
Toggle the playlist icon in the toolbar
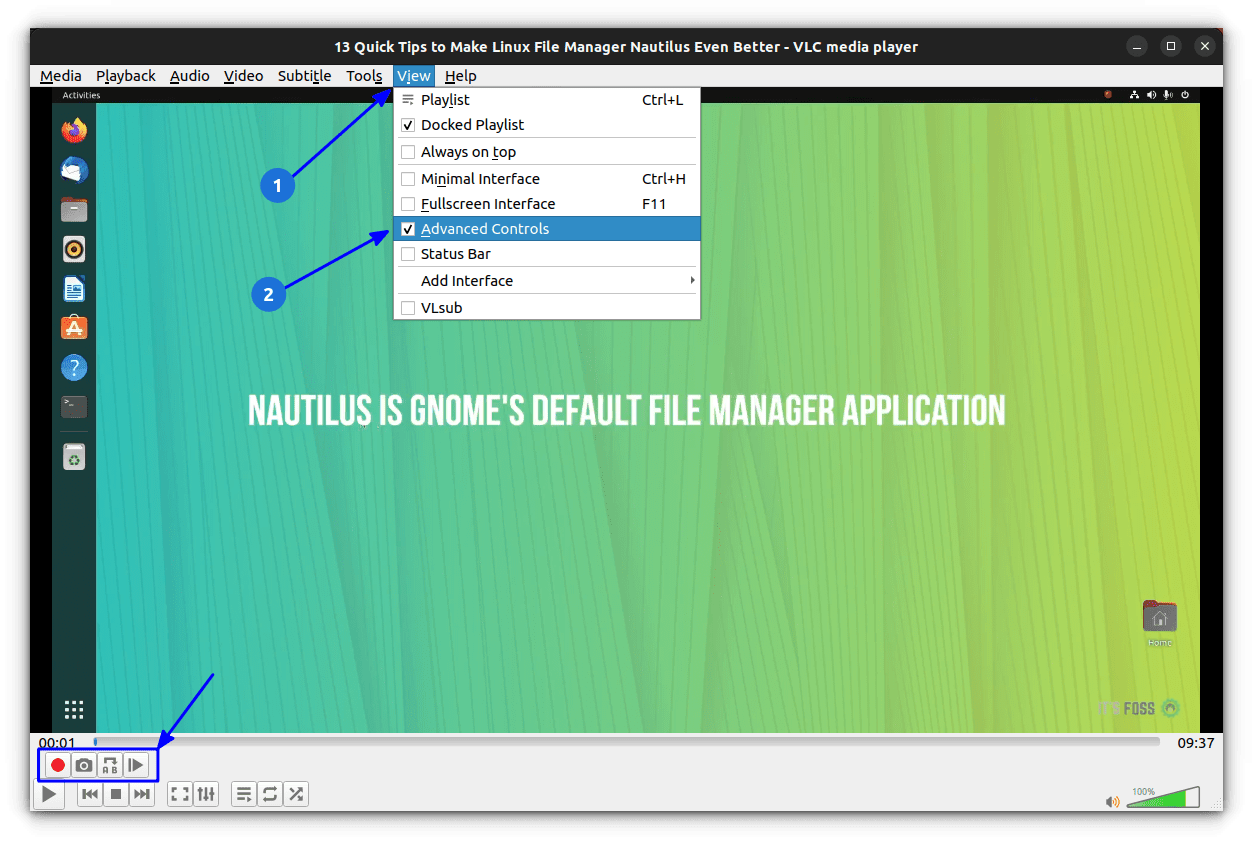click(x=244, y=795)
